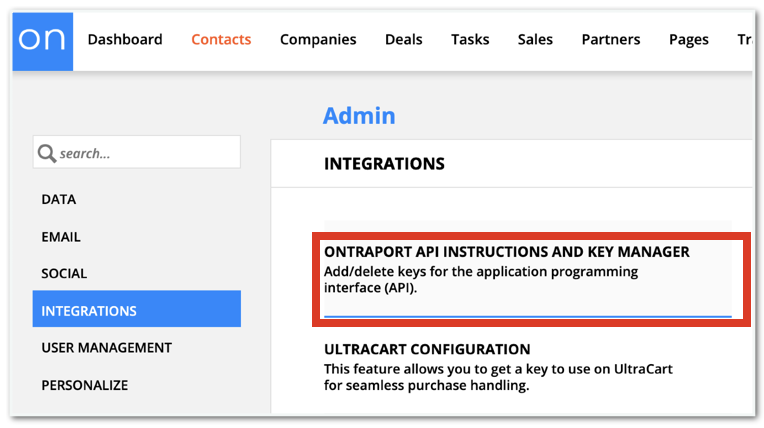Open the SOCIAL admin category
The width and height of the screenshot is (764, 428).
click(x=64, y=273)
